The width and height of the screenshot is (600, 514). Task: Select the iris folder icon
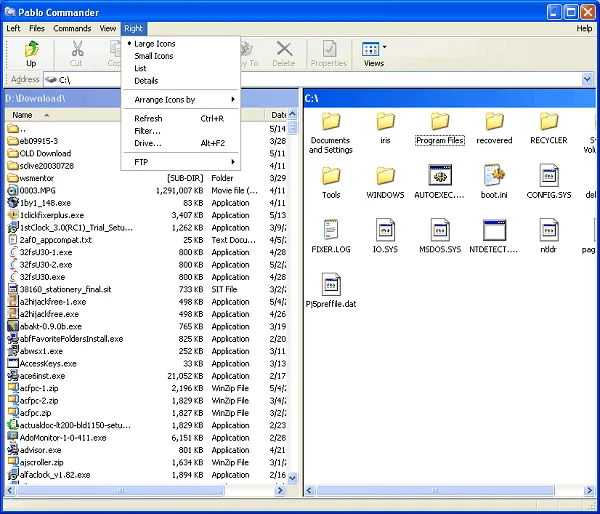(x=385, y=121)
